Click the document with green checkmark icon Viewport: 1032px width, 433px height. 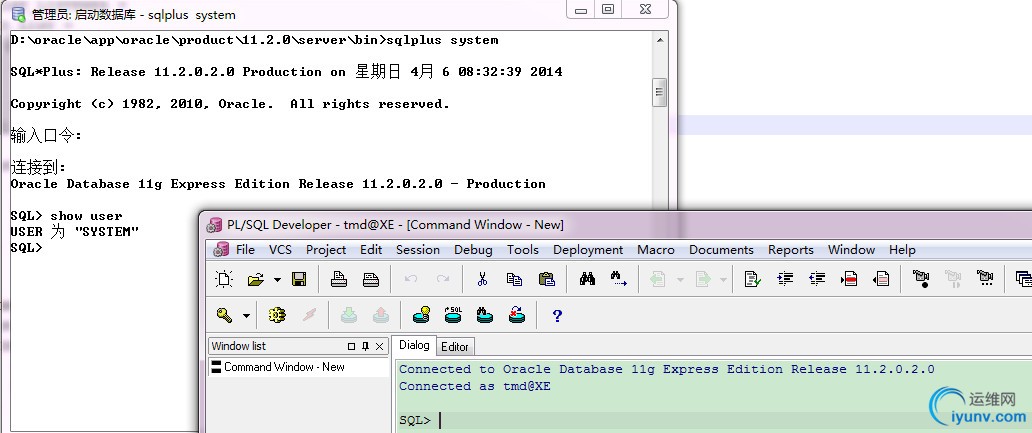pos(752,279)
